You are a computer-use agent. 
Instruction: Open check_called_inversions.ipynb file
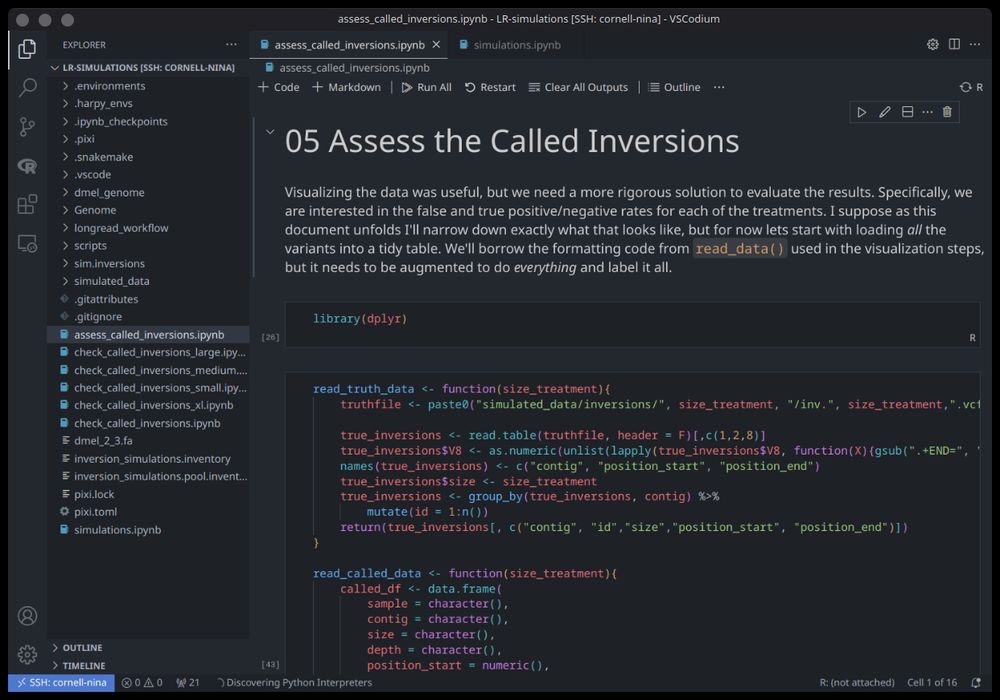click(147, 423)
